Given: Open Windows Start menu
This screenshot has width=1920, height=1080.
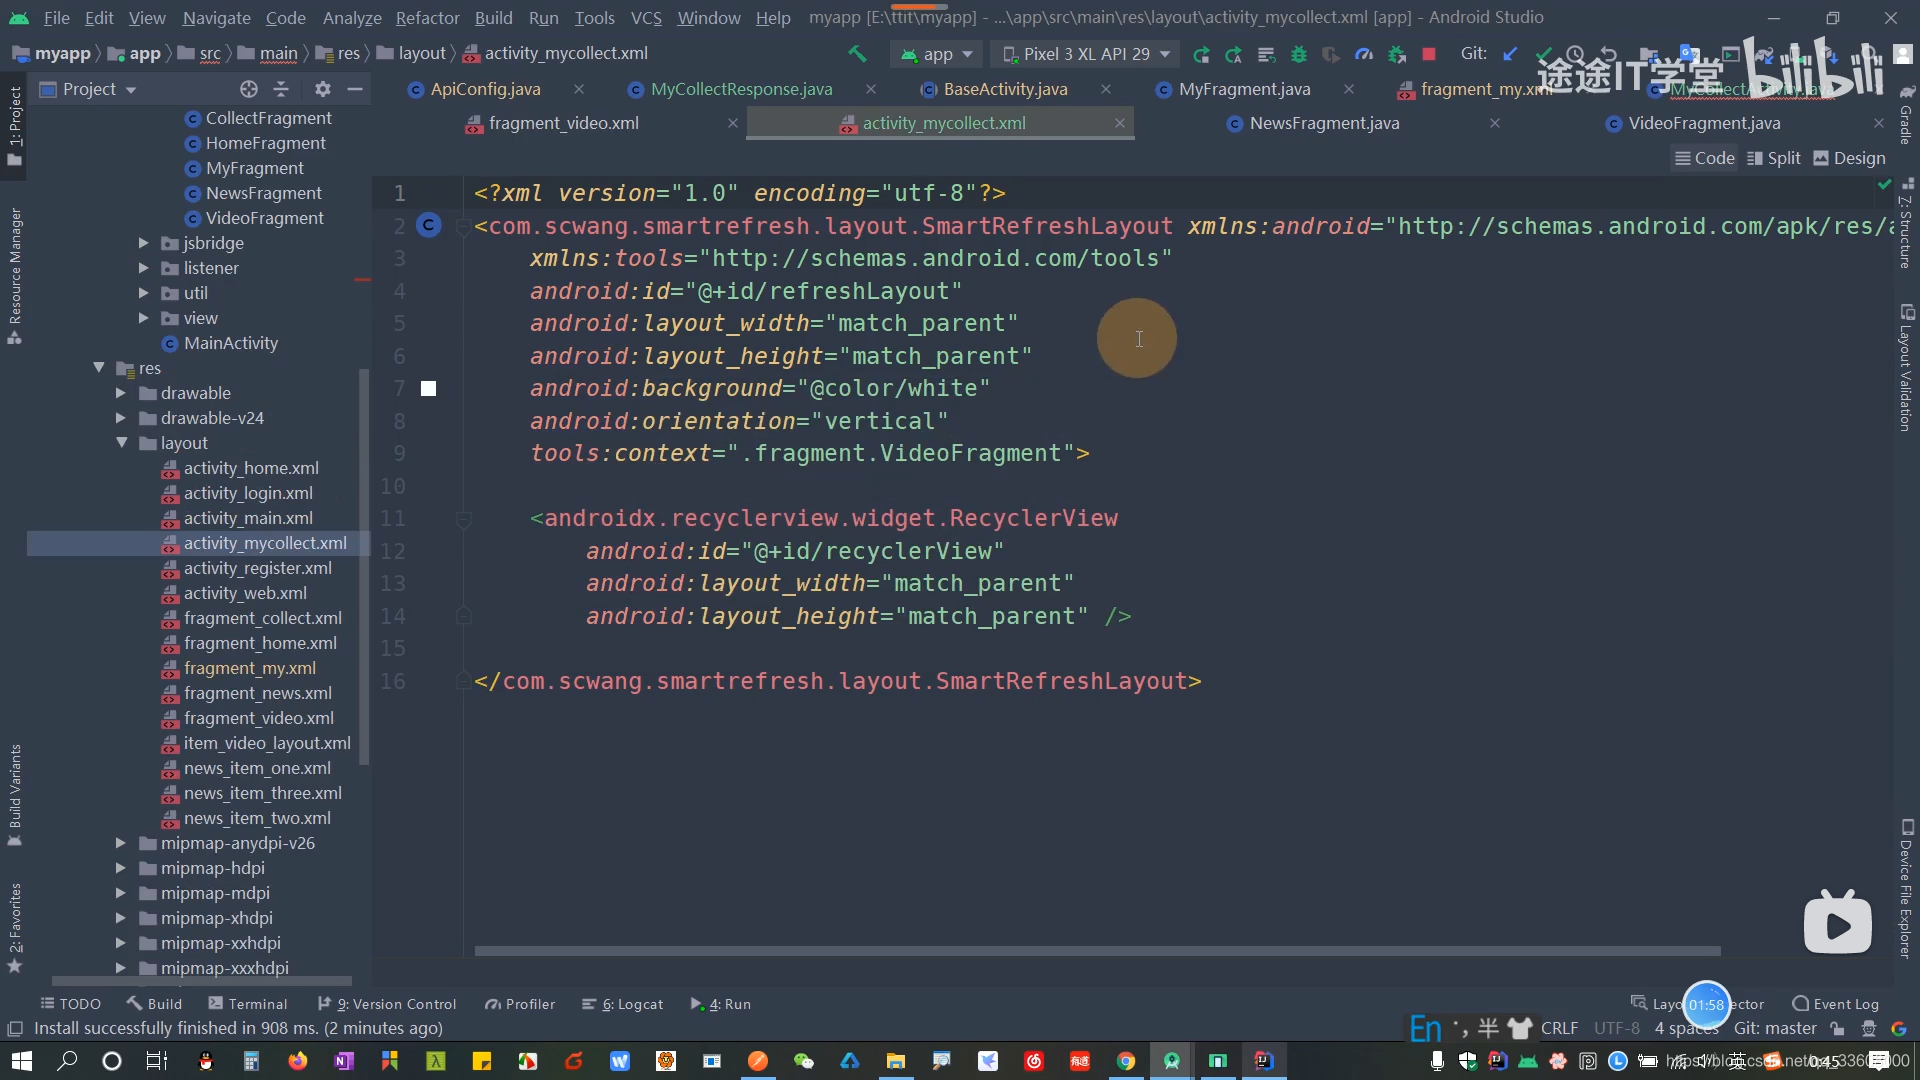Looking at the screenshot, I should coord(22,1061).
